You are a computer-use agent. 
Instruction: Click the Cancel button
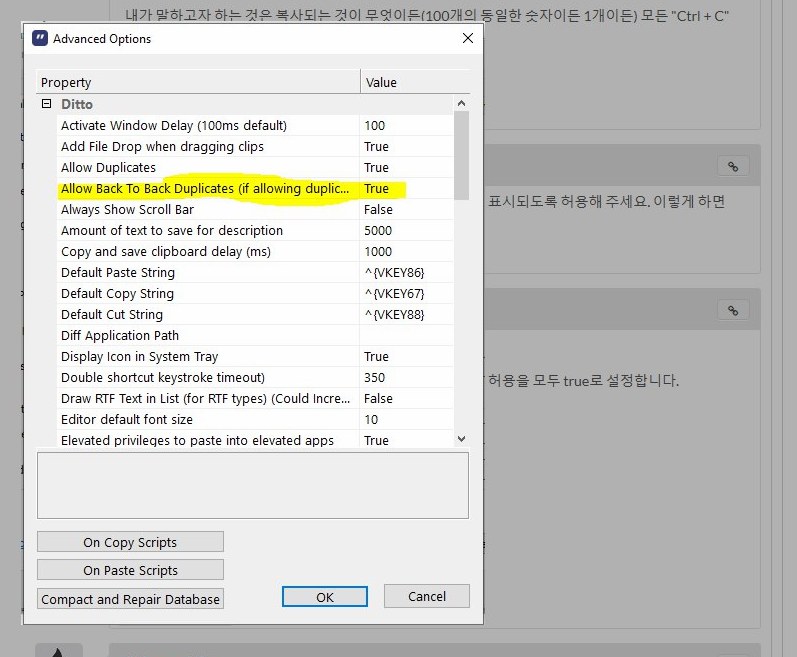(x=426, y=596)
